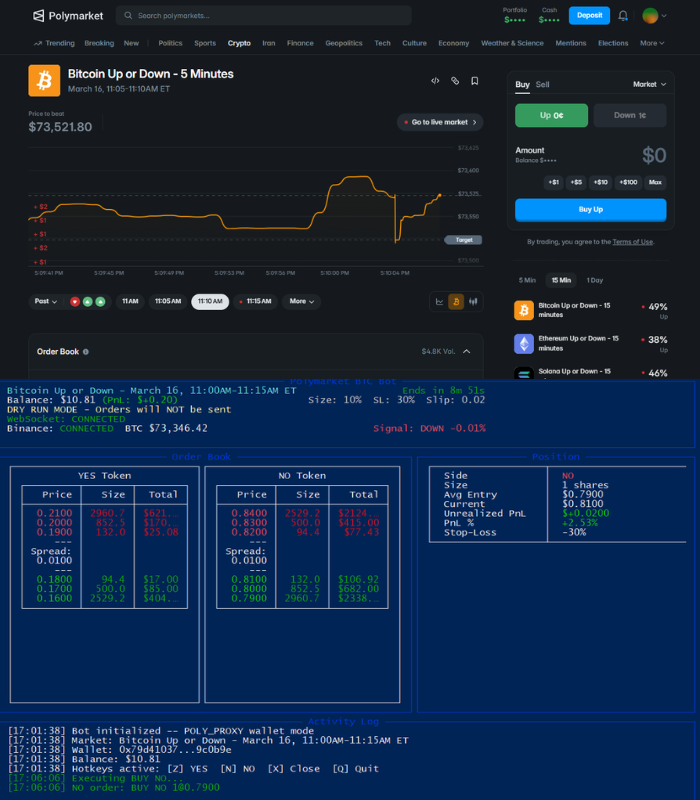Image resolution: width=700 pixels, height=800 pixels.
Task: Open the notifications bell
Action: (623, 16)
